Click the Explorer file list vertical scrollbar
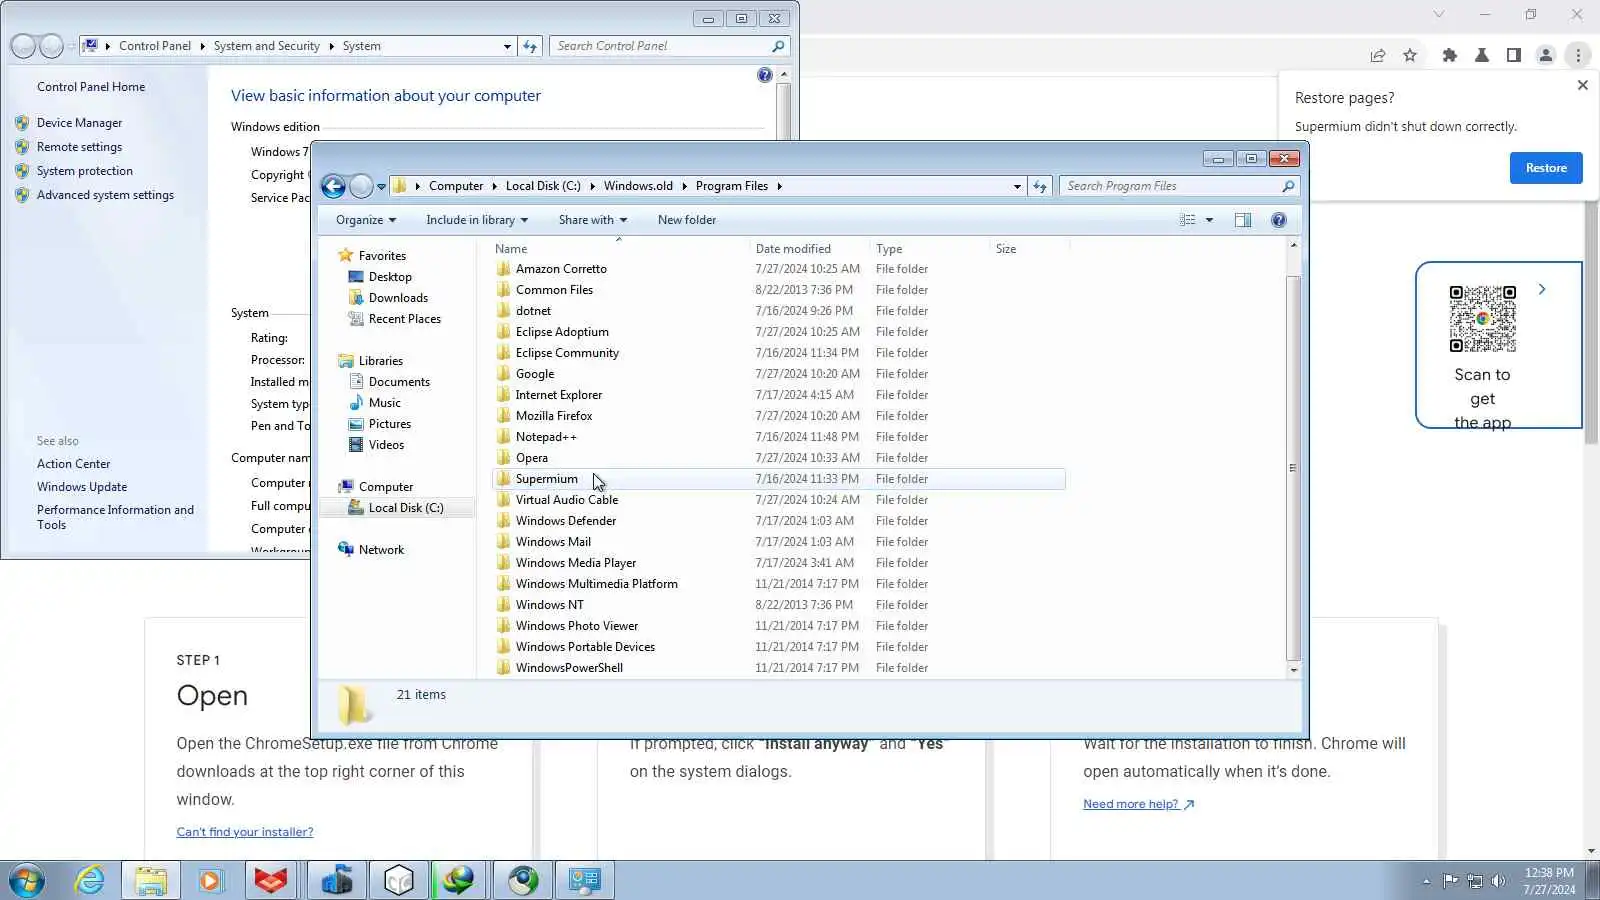Image resolution: width=1600 pixels, height=900 pixels. click(x=1293, y=467)
